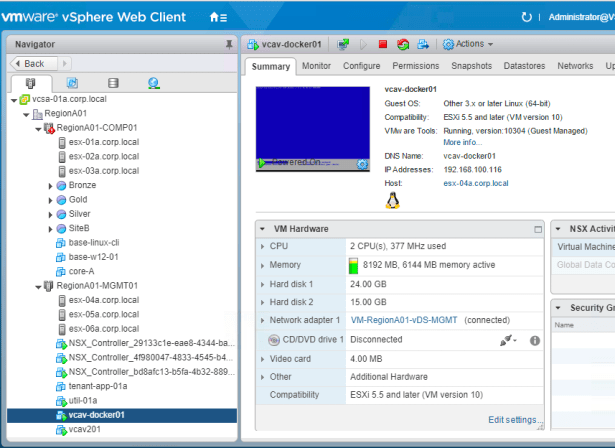Open Storage navigator view
Image resolution: width=615 pixels, height=448 pixels.
(113, 83)
